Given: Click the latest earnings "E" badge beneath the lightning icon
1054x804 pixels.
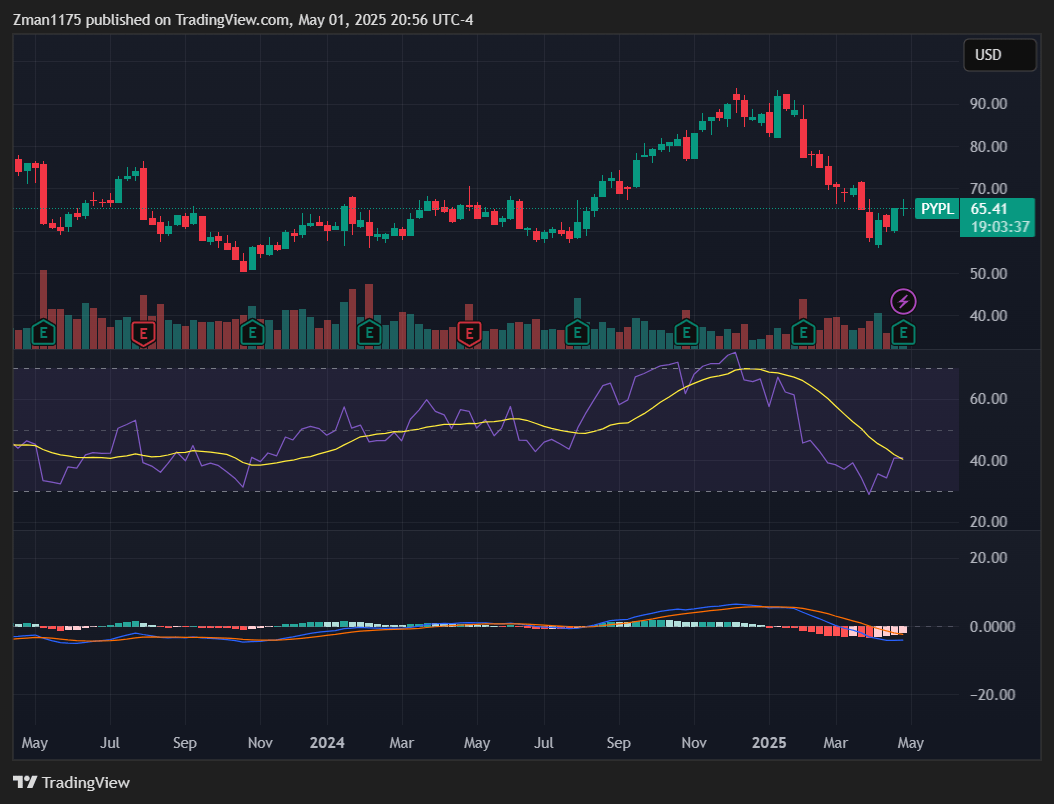Looking at the screenshot, I should pyautogui.click(x=902, y=335).
